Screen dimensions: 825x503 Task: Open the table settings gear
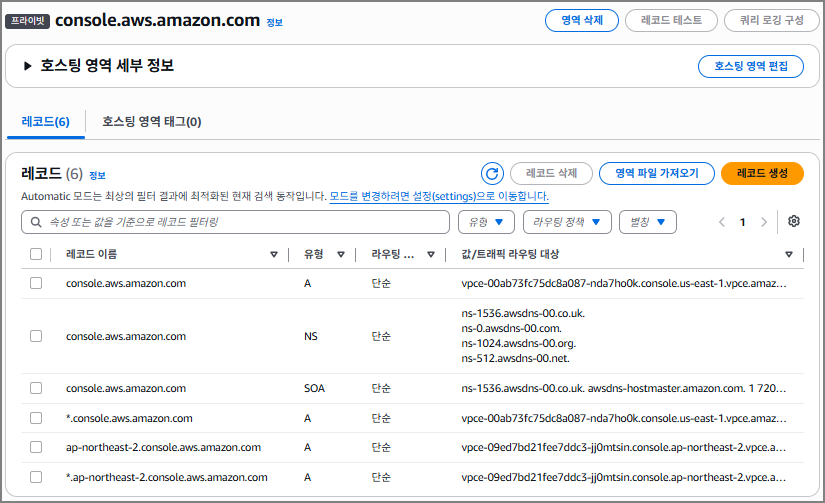pos(793,222)
